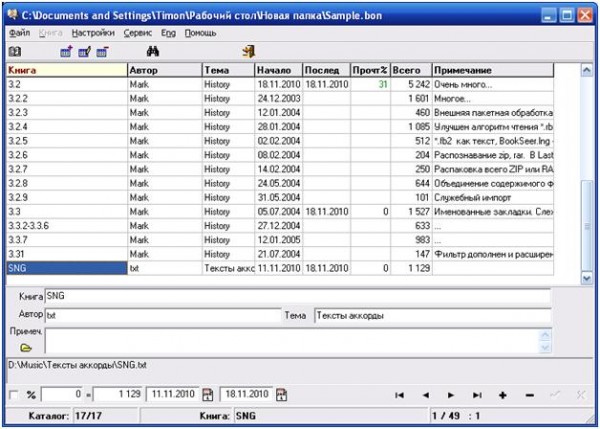The width and height of the screenshot is (600, 429).
Task: Click the exit door toolbar icon
Action: pos(249,51)
